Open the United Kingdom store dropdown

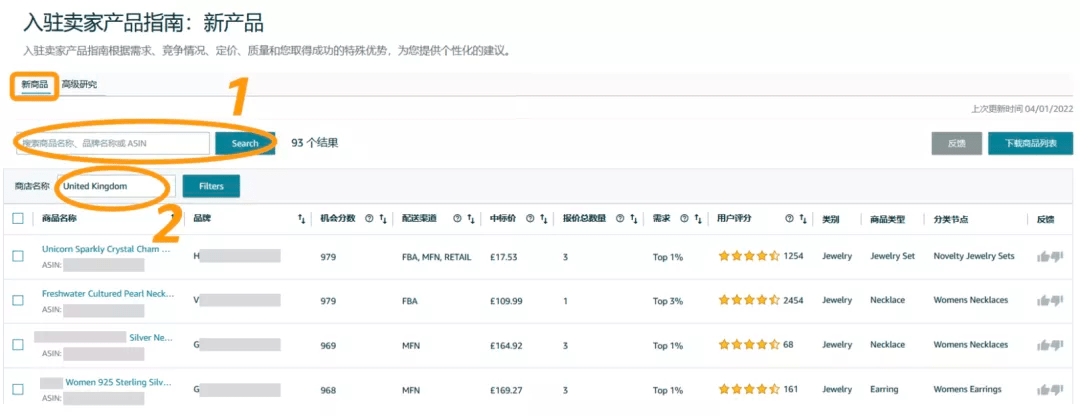(115, 186)
